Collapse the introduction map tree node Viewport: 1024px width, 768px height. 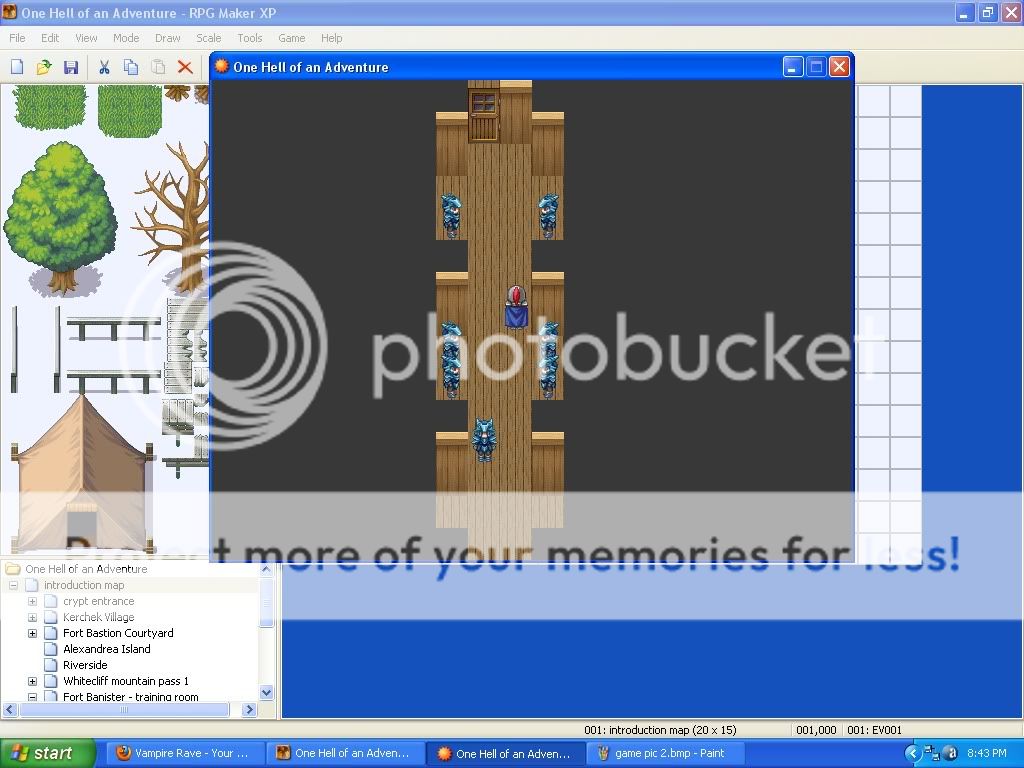coord(13,585)
